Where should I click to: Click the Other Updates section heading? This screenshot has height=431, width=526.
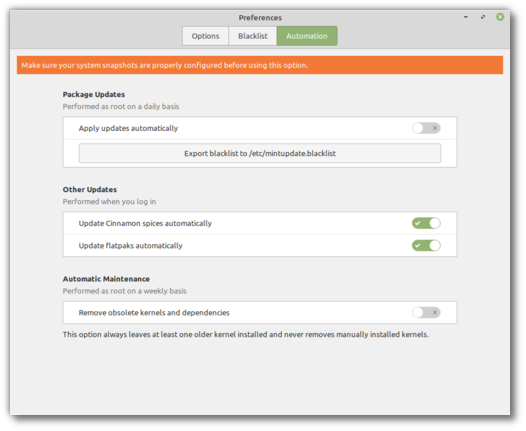90,190
